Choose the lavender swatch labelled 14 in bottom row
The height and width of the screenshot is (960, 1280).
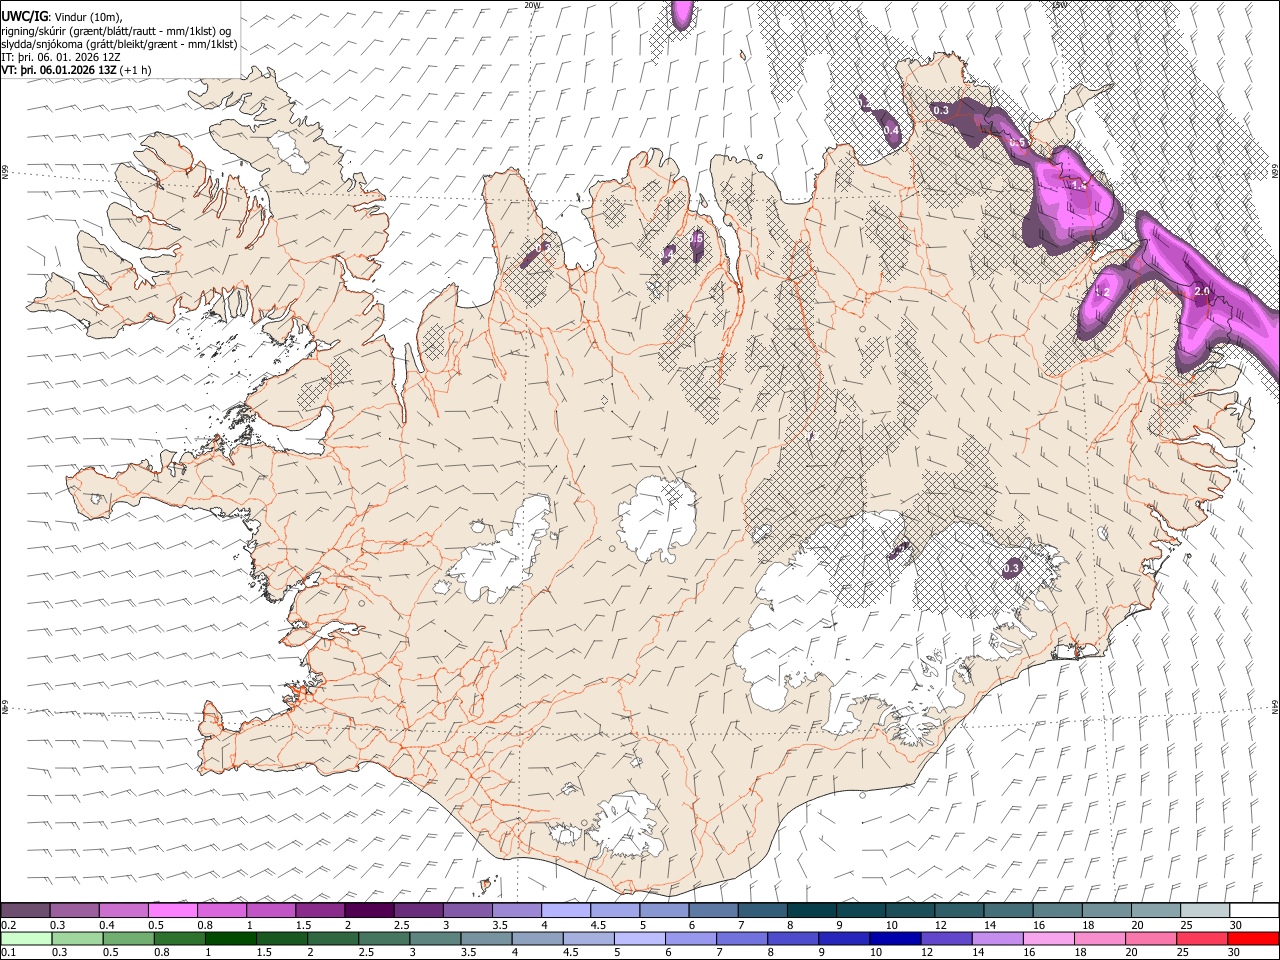point(997,938)
